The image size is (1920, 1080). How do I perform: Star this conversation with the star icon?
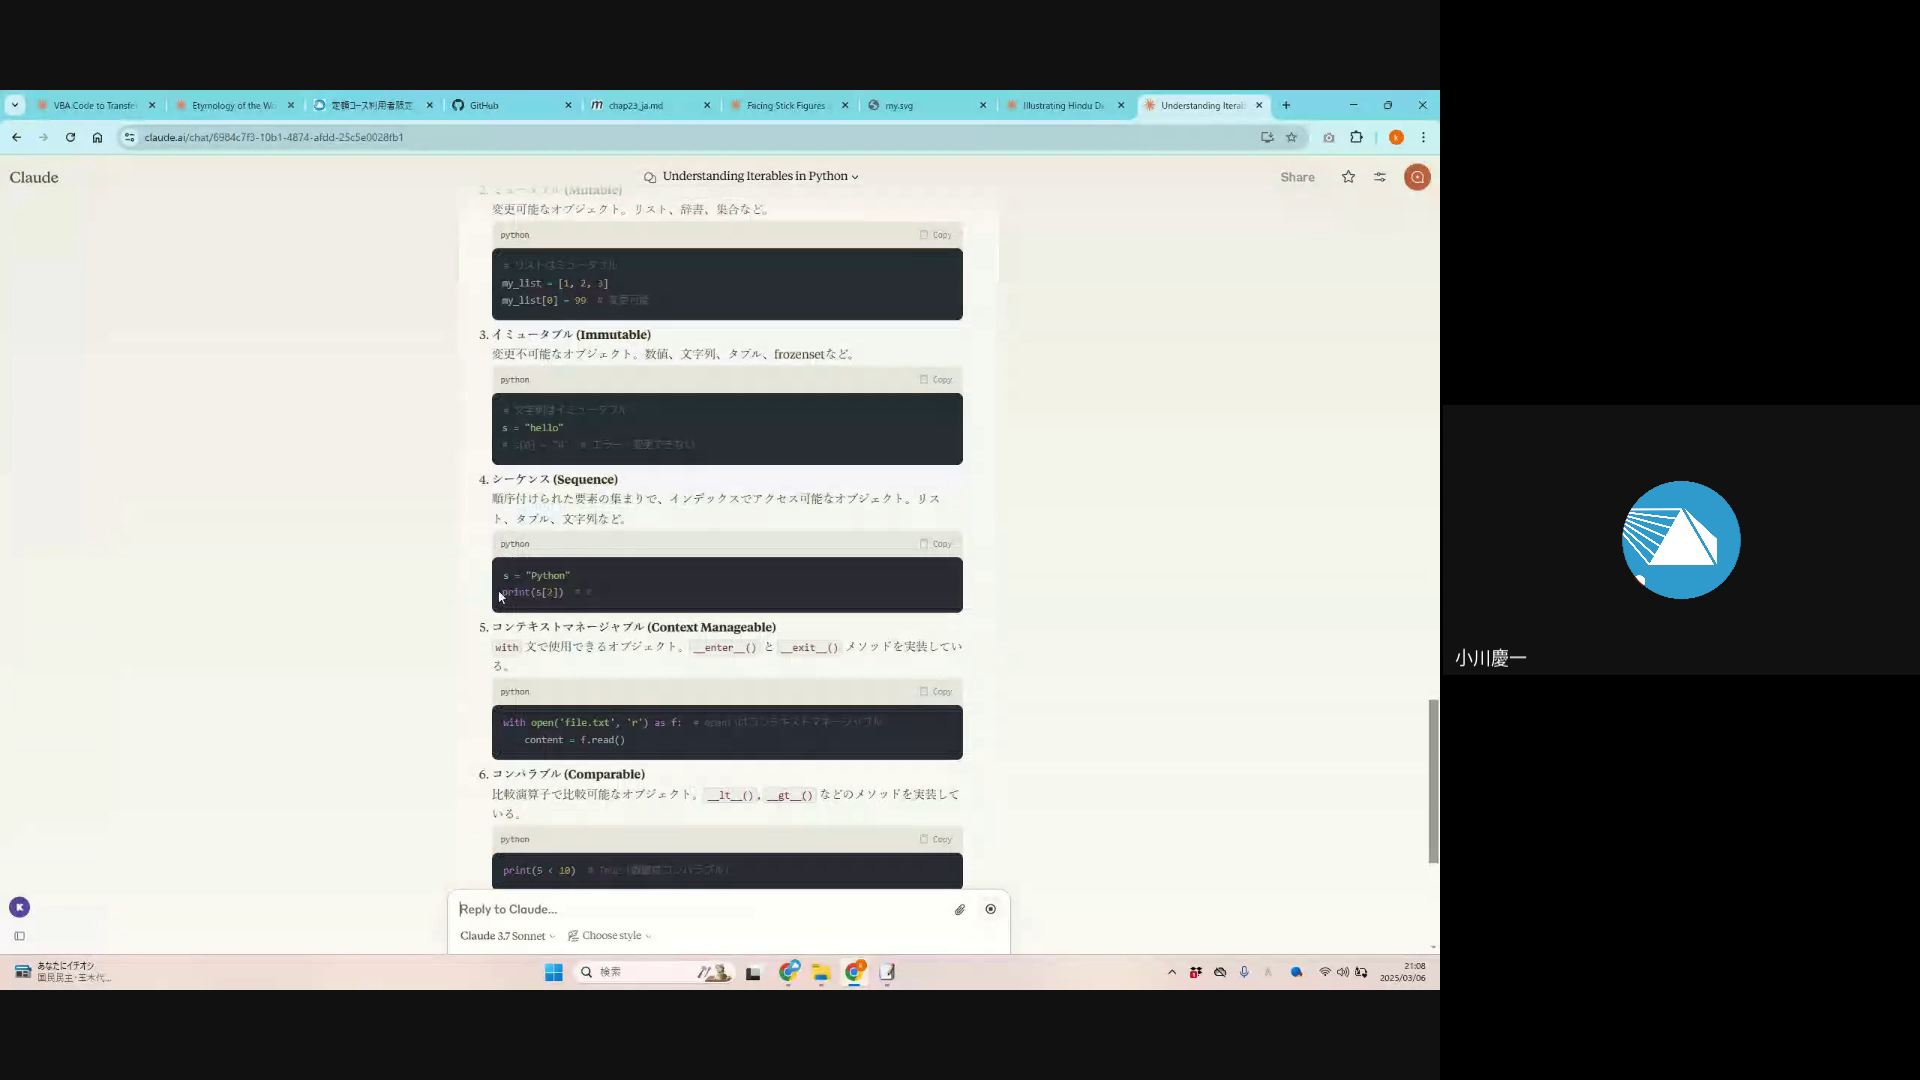(x=1348, y=177)
